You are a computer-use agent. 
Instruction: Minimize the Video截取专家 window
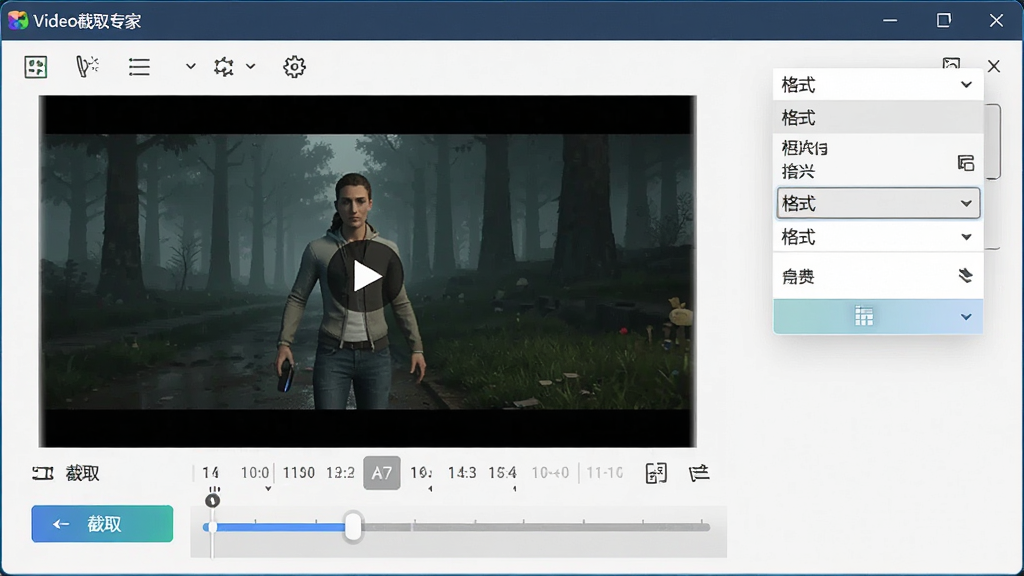coord(890,20)
